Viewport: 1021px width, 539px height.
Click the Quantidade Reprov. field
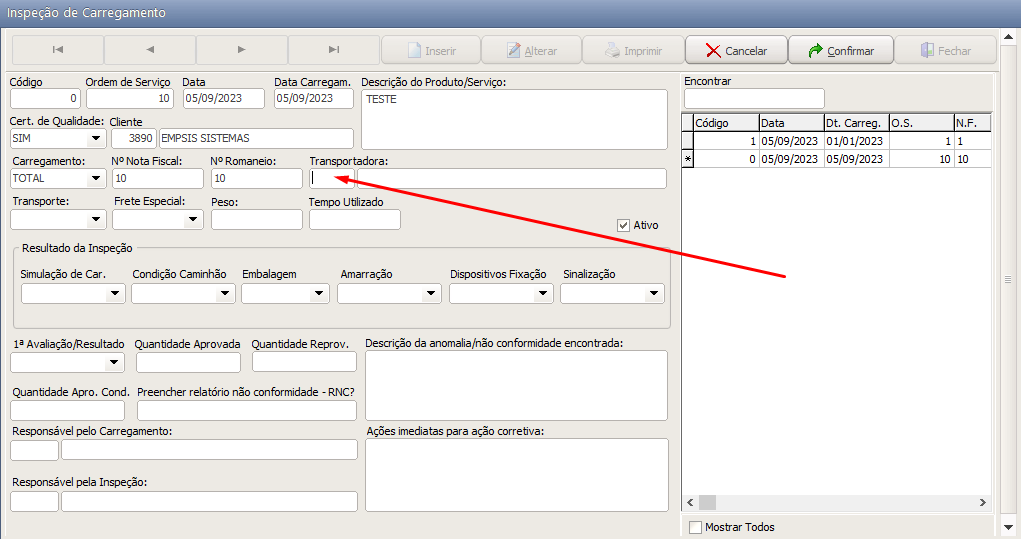click(x=304, y=362)
